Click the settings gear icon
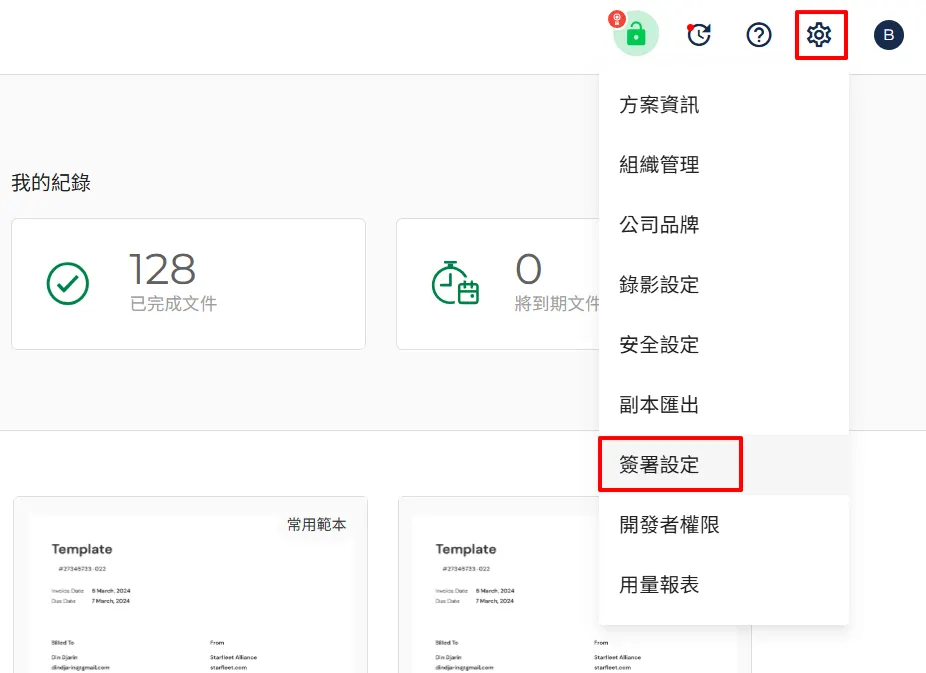Screen dimensions: 926x673 click(x=820, y=35)
